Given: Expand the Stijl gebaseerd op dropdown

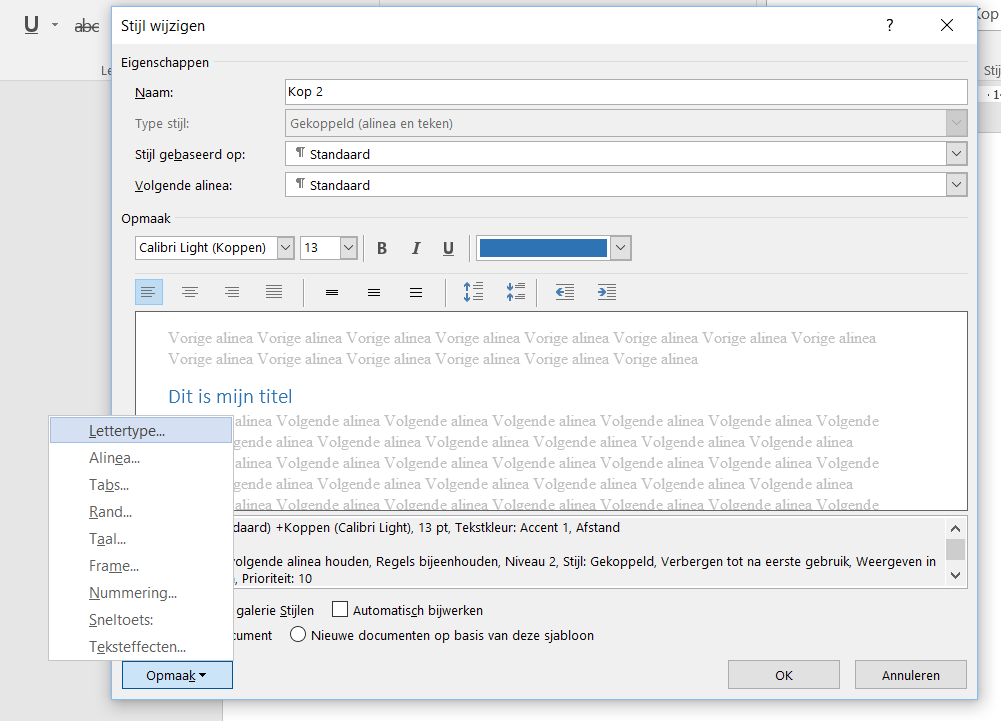Looking at the screenshot, I should [957, 154].
